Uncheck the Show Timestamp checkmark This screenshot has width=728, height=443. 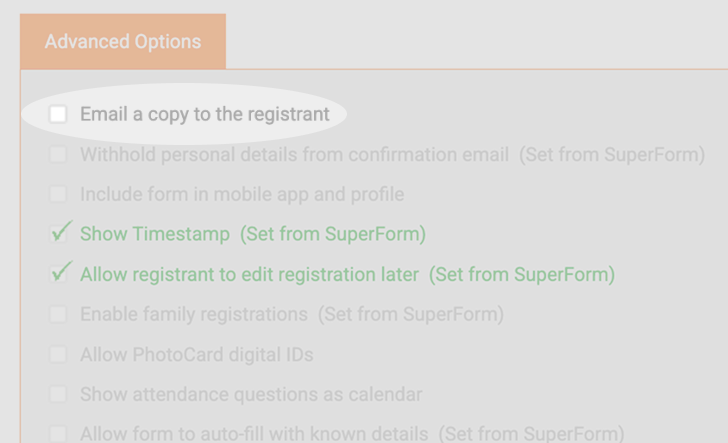60,232
